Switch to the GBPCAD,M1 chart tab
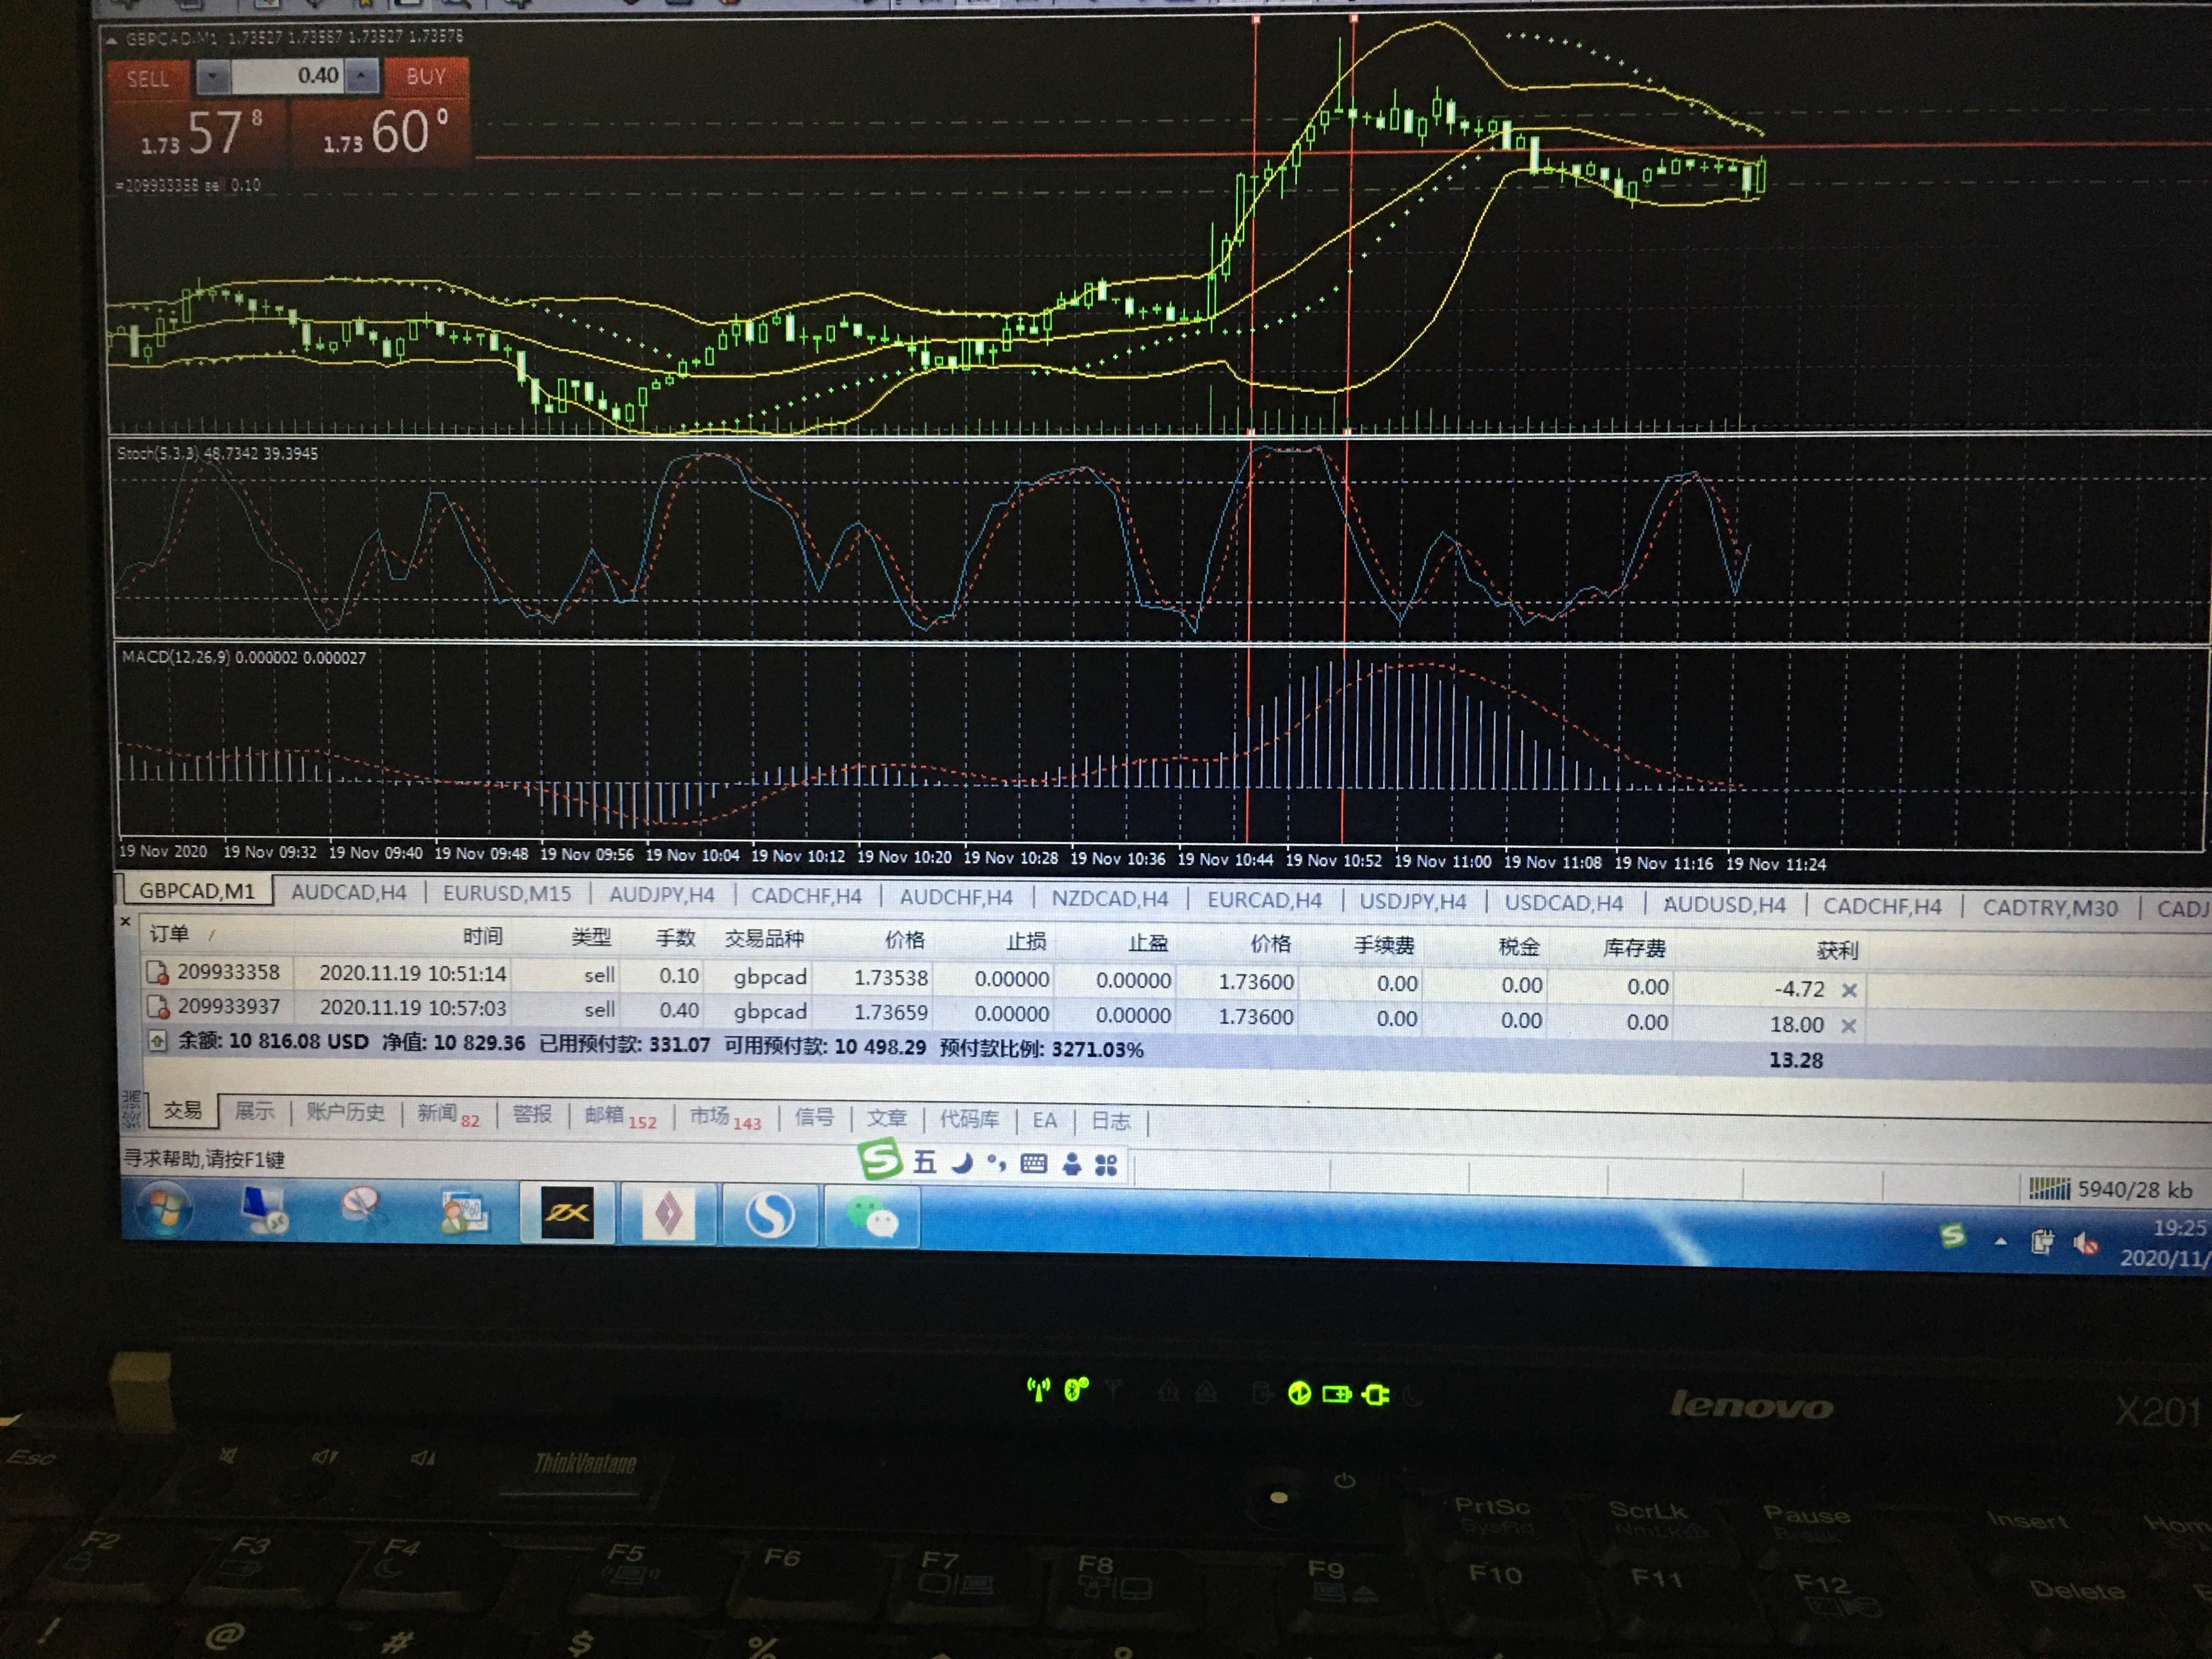 click(x=196, y=890)
